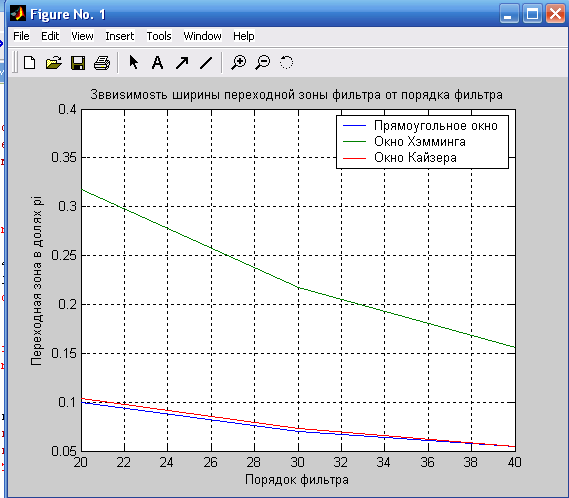Screen dimensions: 569x498
Task: Click the 'Figure No. 1' title bar text
Action: click(x=68, y=14)
